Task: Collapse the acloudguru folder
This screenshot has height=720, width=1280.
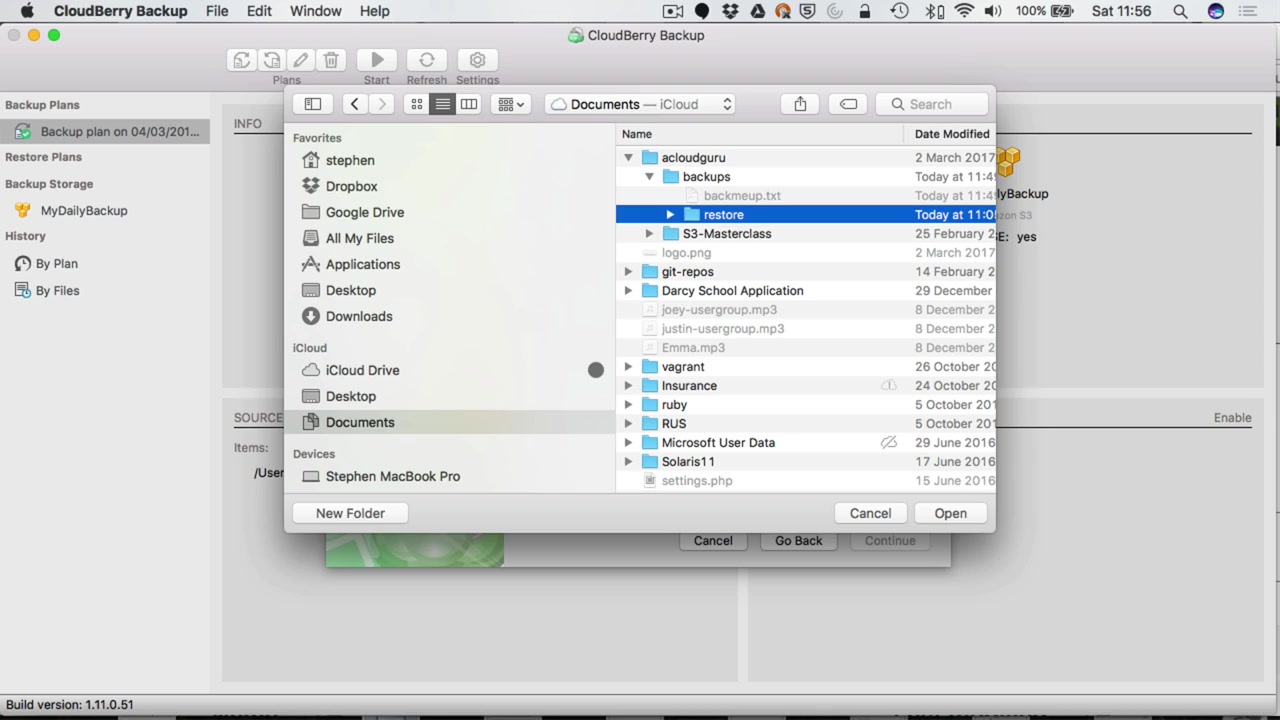Action: [x=628, y=158]
